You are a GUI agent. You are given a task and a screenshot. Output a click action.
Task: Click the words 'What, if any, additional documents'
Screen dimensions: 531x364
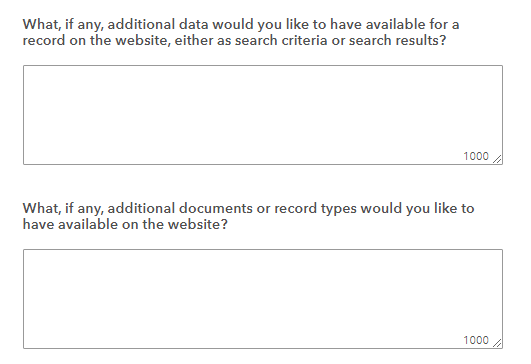pyautogui.click(x=137, y=209)
